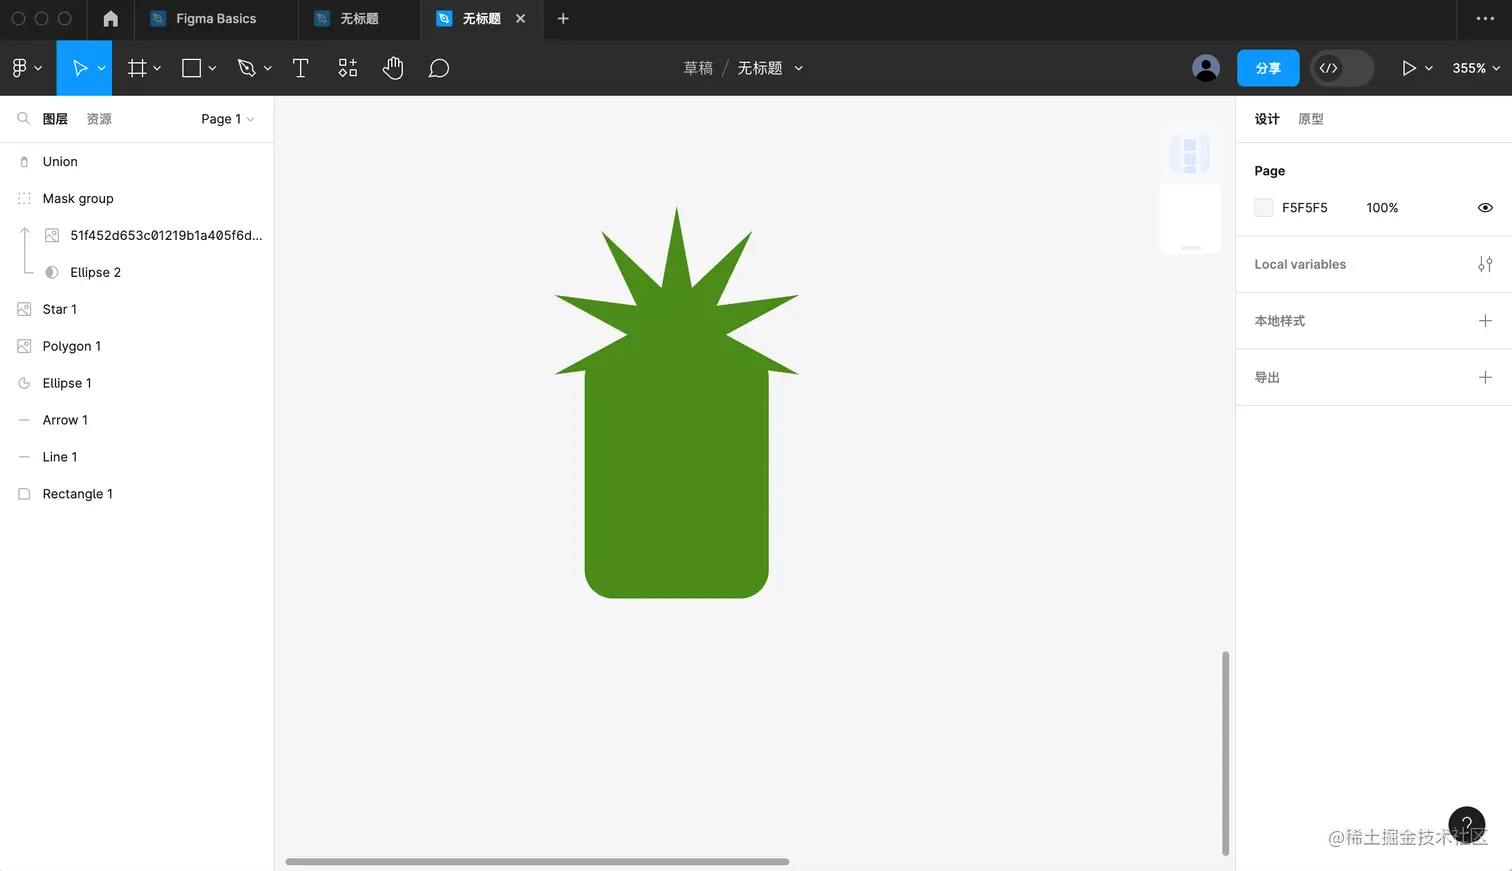Edit the F5F5F5 hex color field
The image size is (1512, 871).
[x=1305, y=208]
